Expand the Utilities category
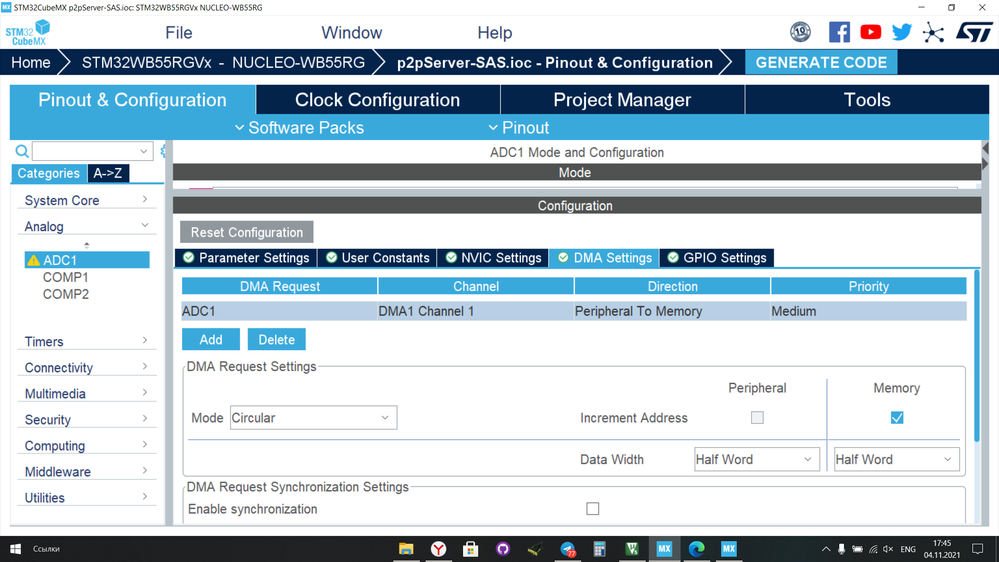Image resolution: width=999 pixels, height=562 pixels. 87,498
